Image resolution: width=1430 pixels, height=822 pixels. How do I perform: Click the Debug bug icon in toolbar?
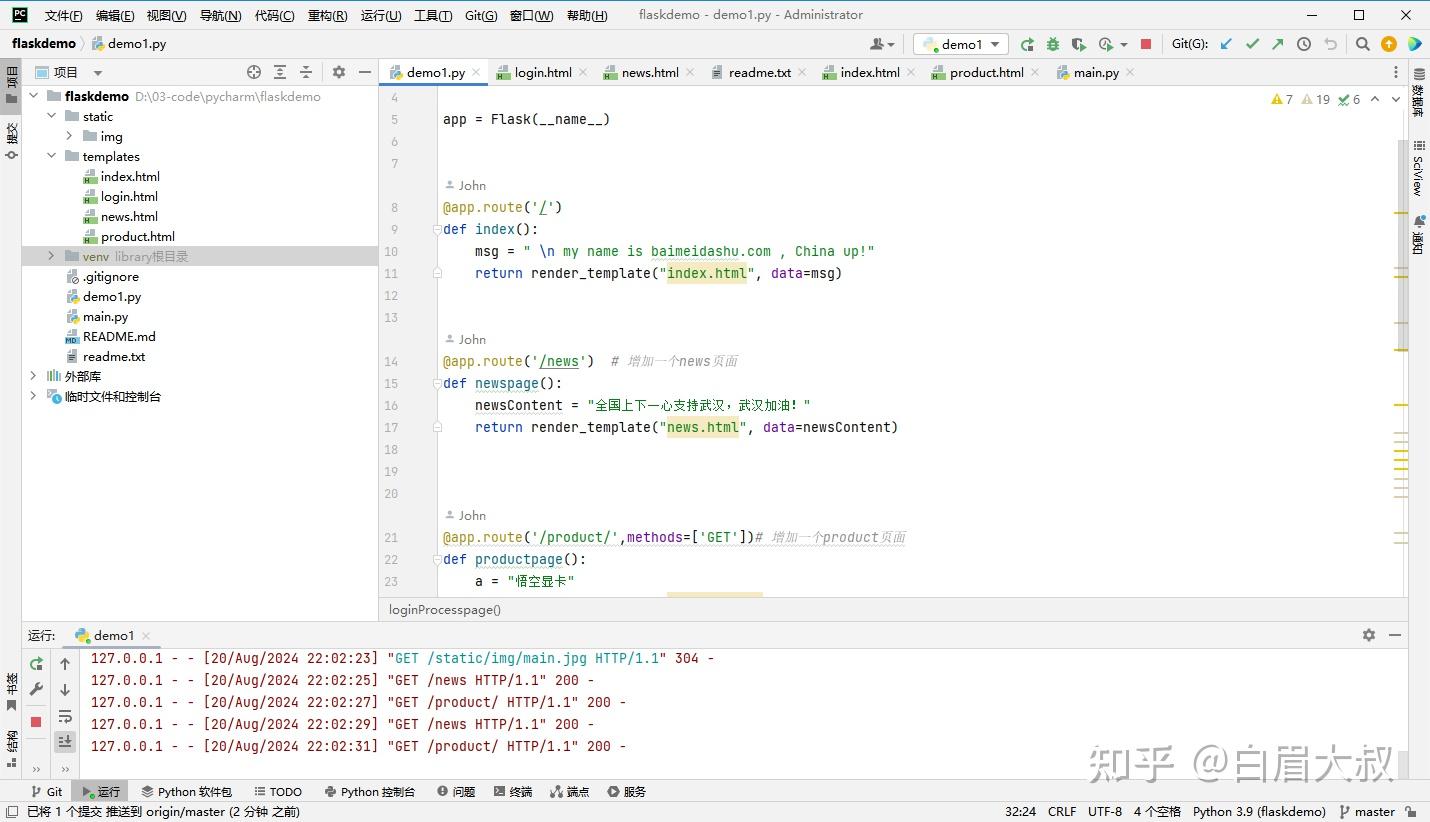pyautogui.click(x=1052, y=44)
